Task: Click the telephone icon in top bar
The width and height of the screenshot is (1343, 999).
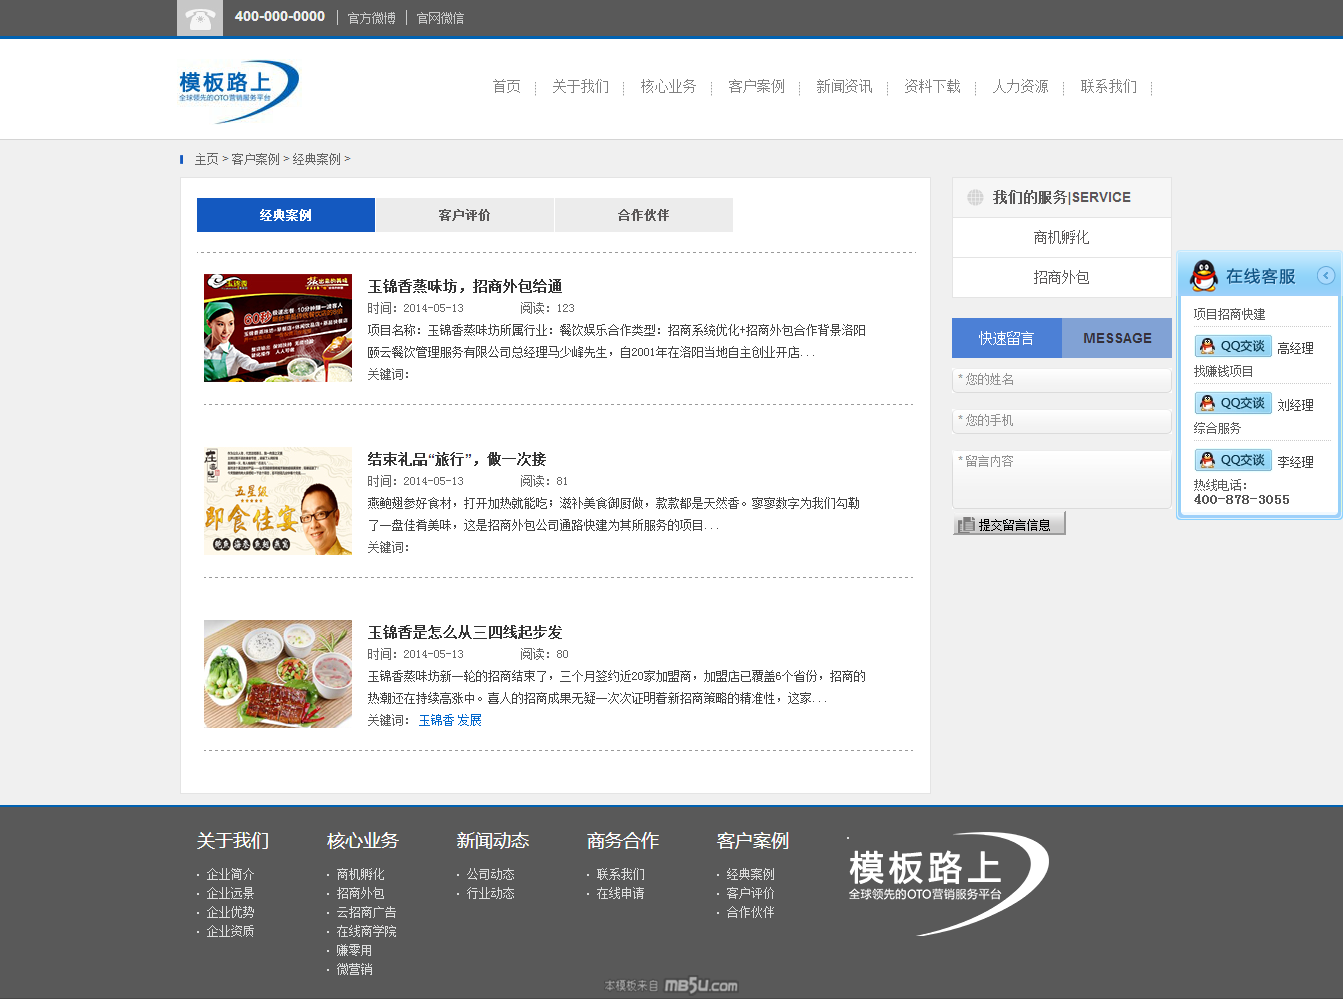Action: (x=200, y=18)
